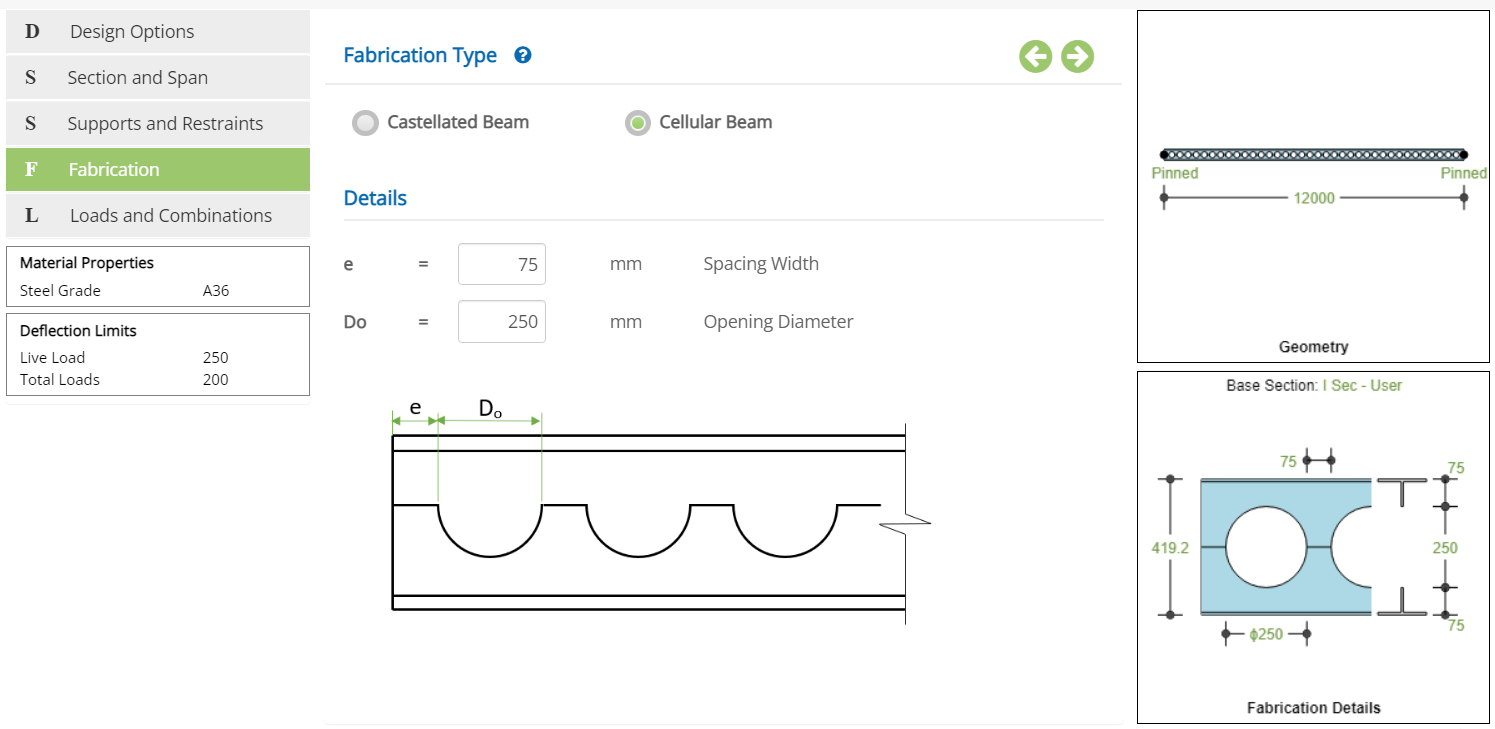Click the Fabrication Type help question icon
Viewport: 1495px width, 729px height.
[522, 56]
